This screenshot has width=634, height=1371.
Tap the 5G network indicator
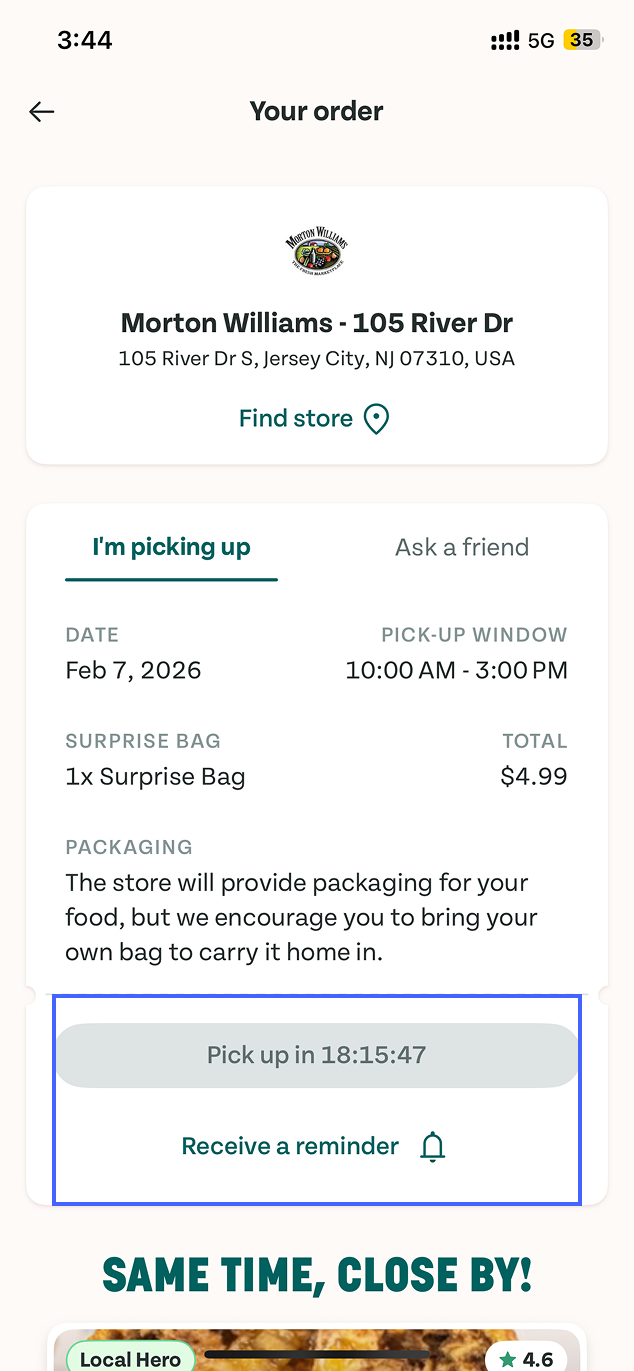pos(541,41)
